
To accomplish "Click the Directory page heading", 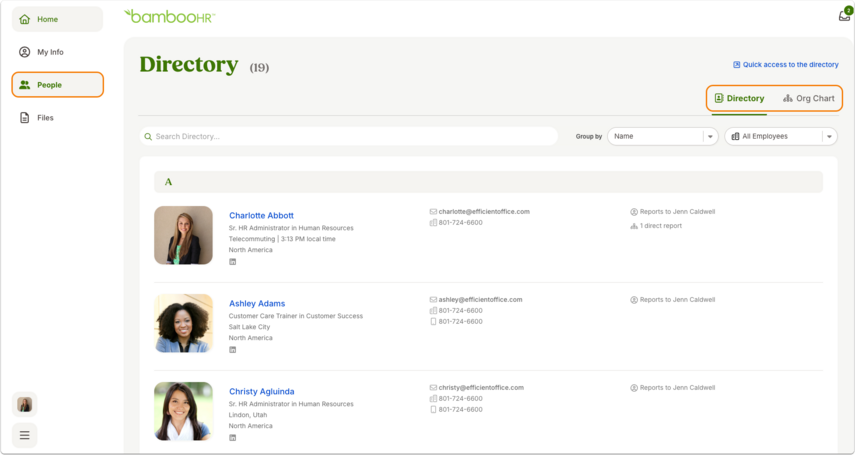I will click(189, 65).
